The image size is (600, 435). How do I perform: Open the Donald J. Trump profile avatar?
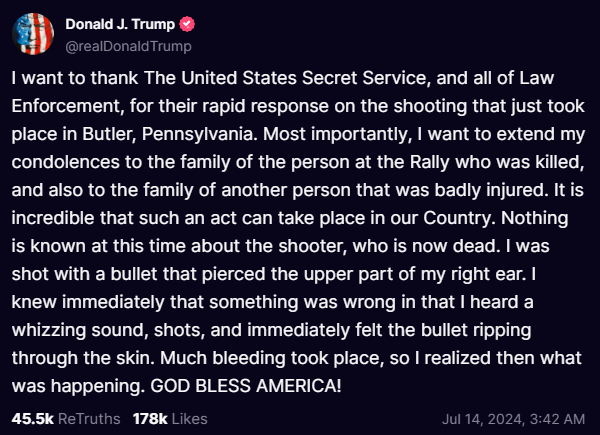[33, 34]
